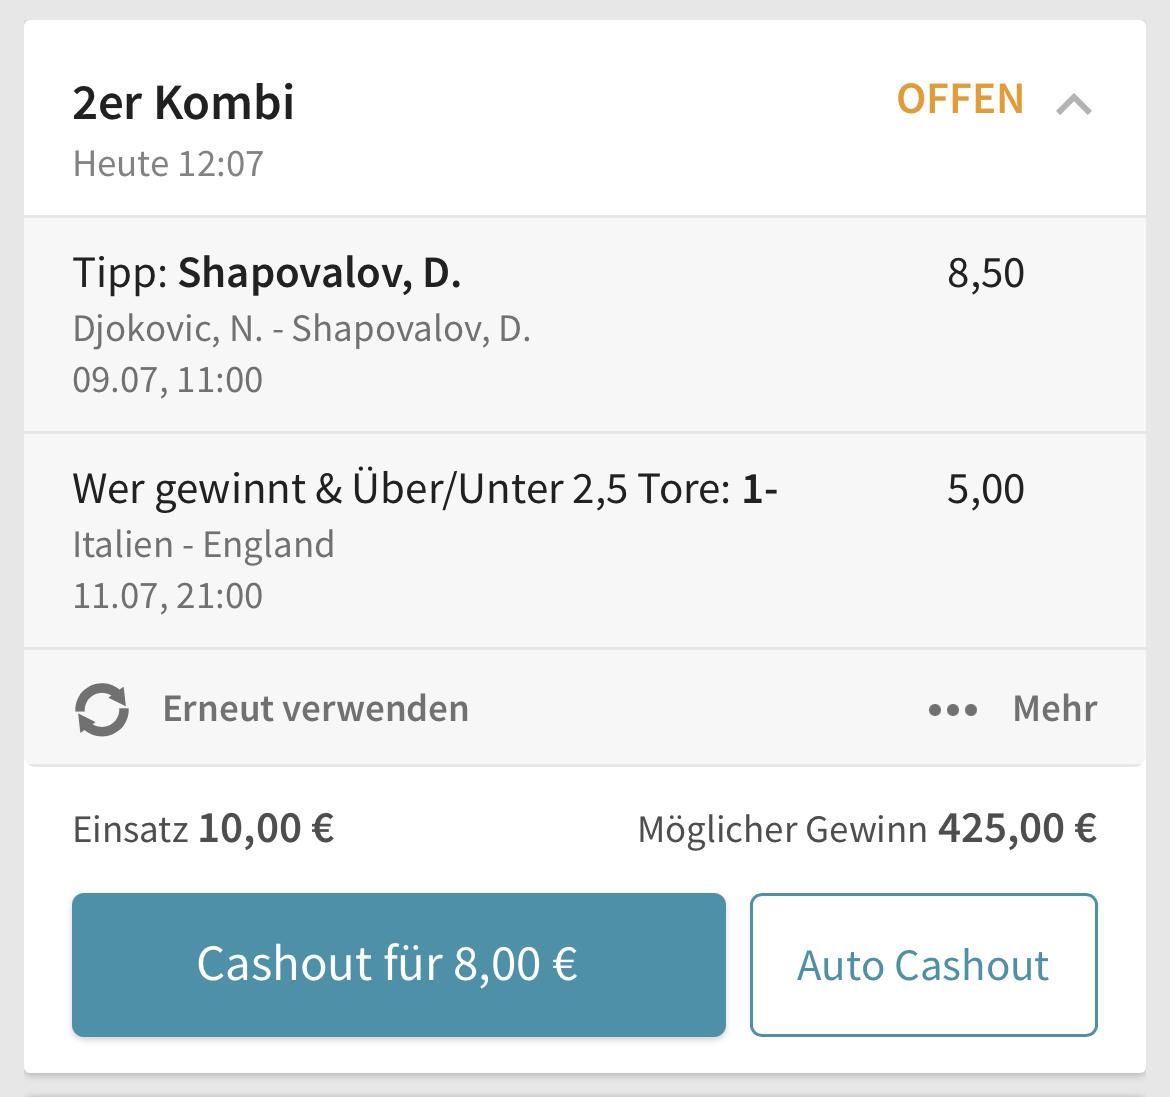The image size is (1170, 1097).
Task: Click the 09.07, 11:00 match date
Action: click(x=168, y=381)
